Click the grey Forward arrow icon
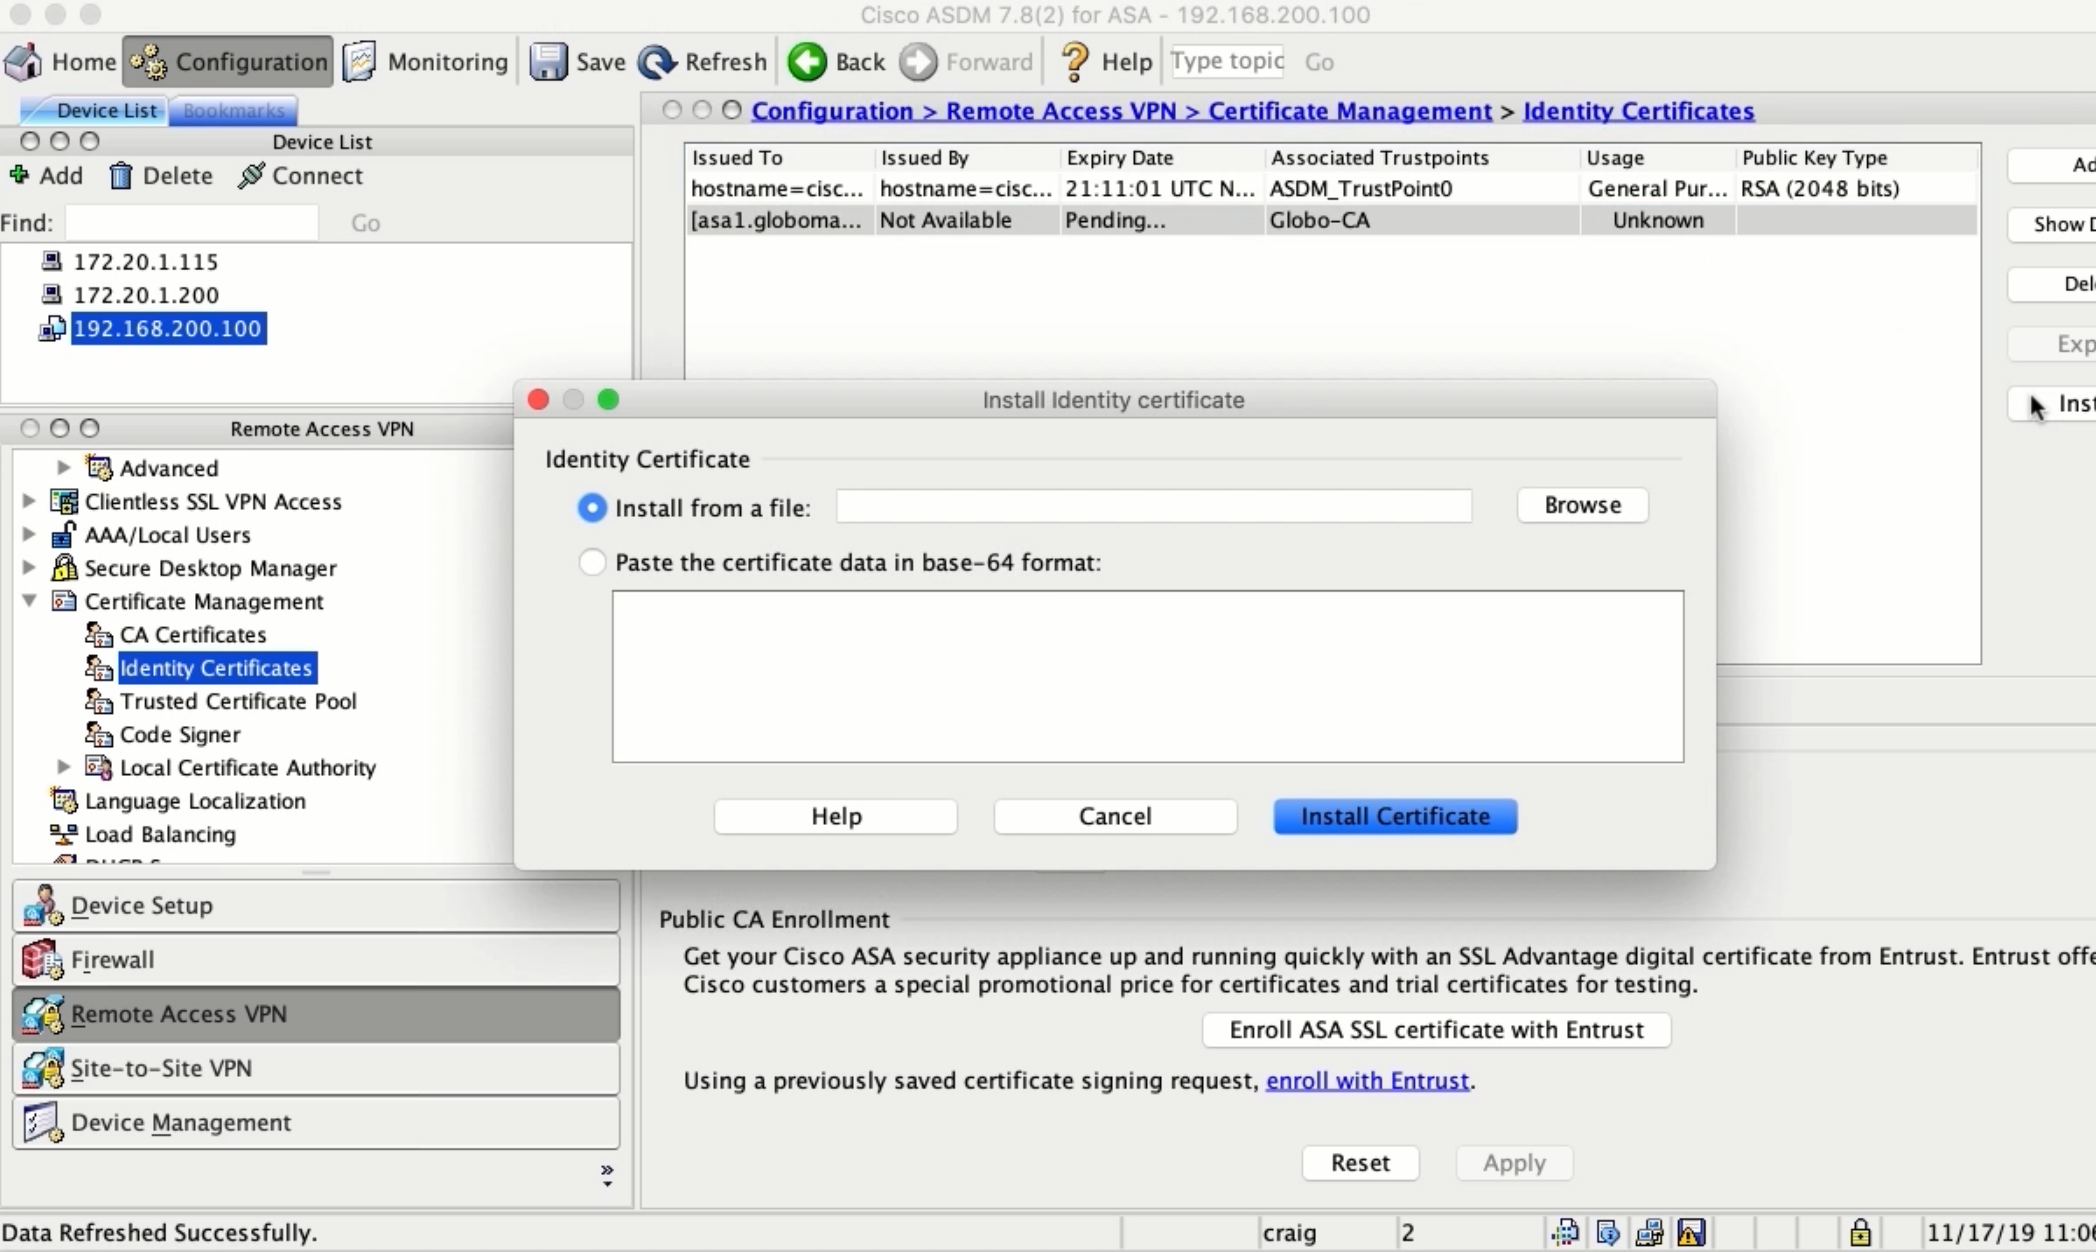 click(x=918, y=62)
